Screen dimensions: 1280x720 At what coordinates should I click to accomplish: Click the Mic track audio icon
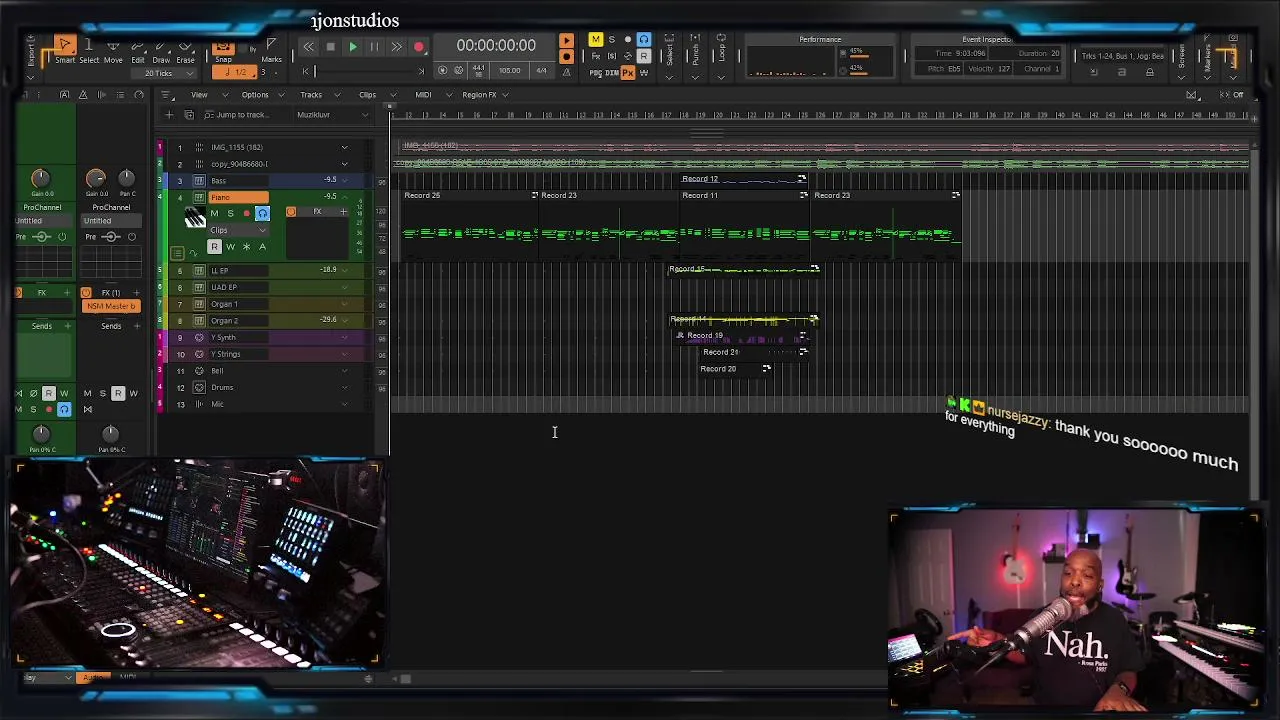pyautogui.click(x=199, y=405)
